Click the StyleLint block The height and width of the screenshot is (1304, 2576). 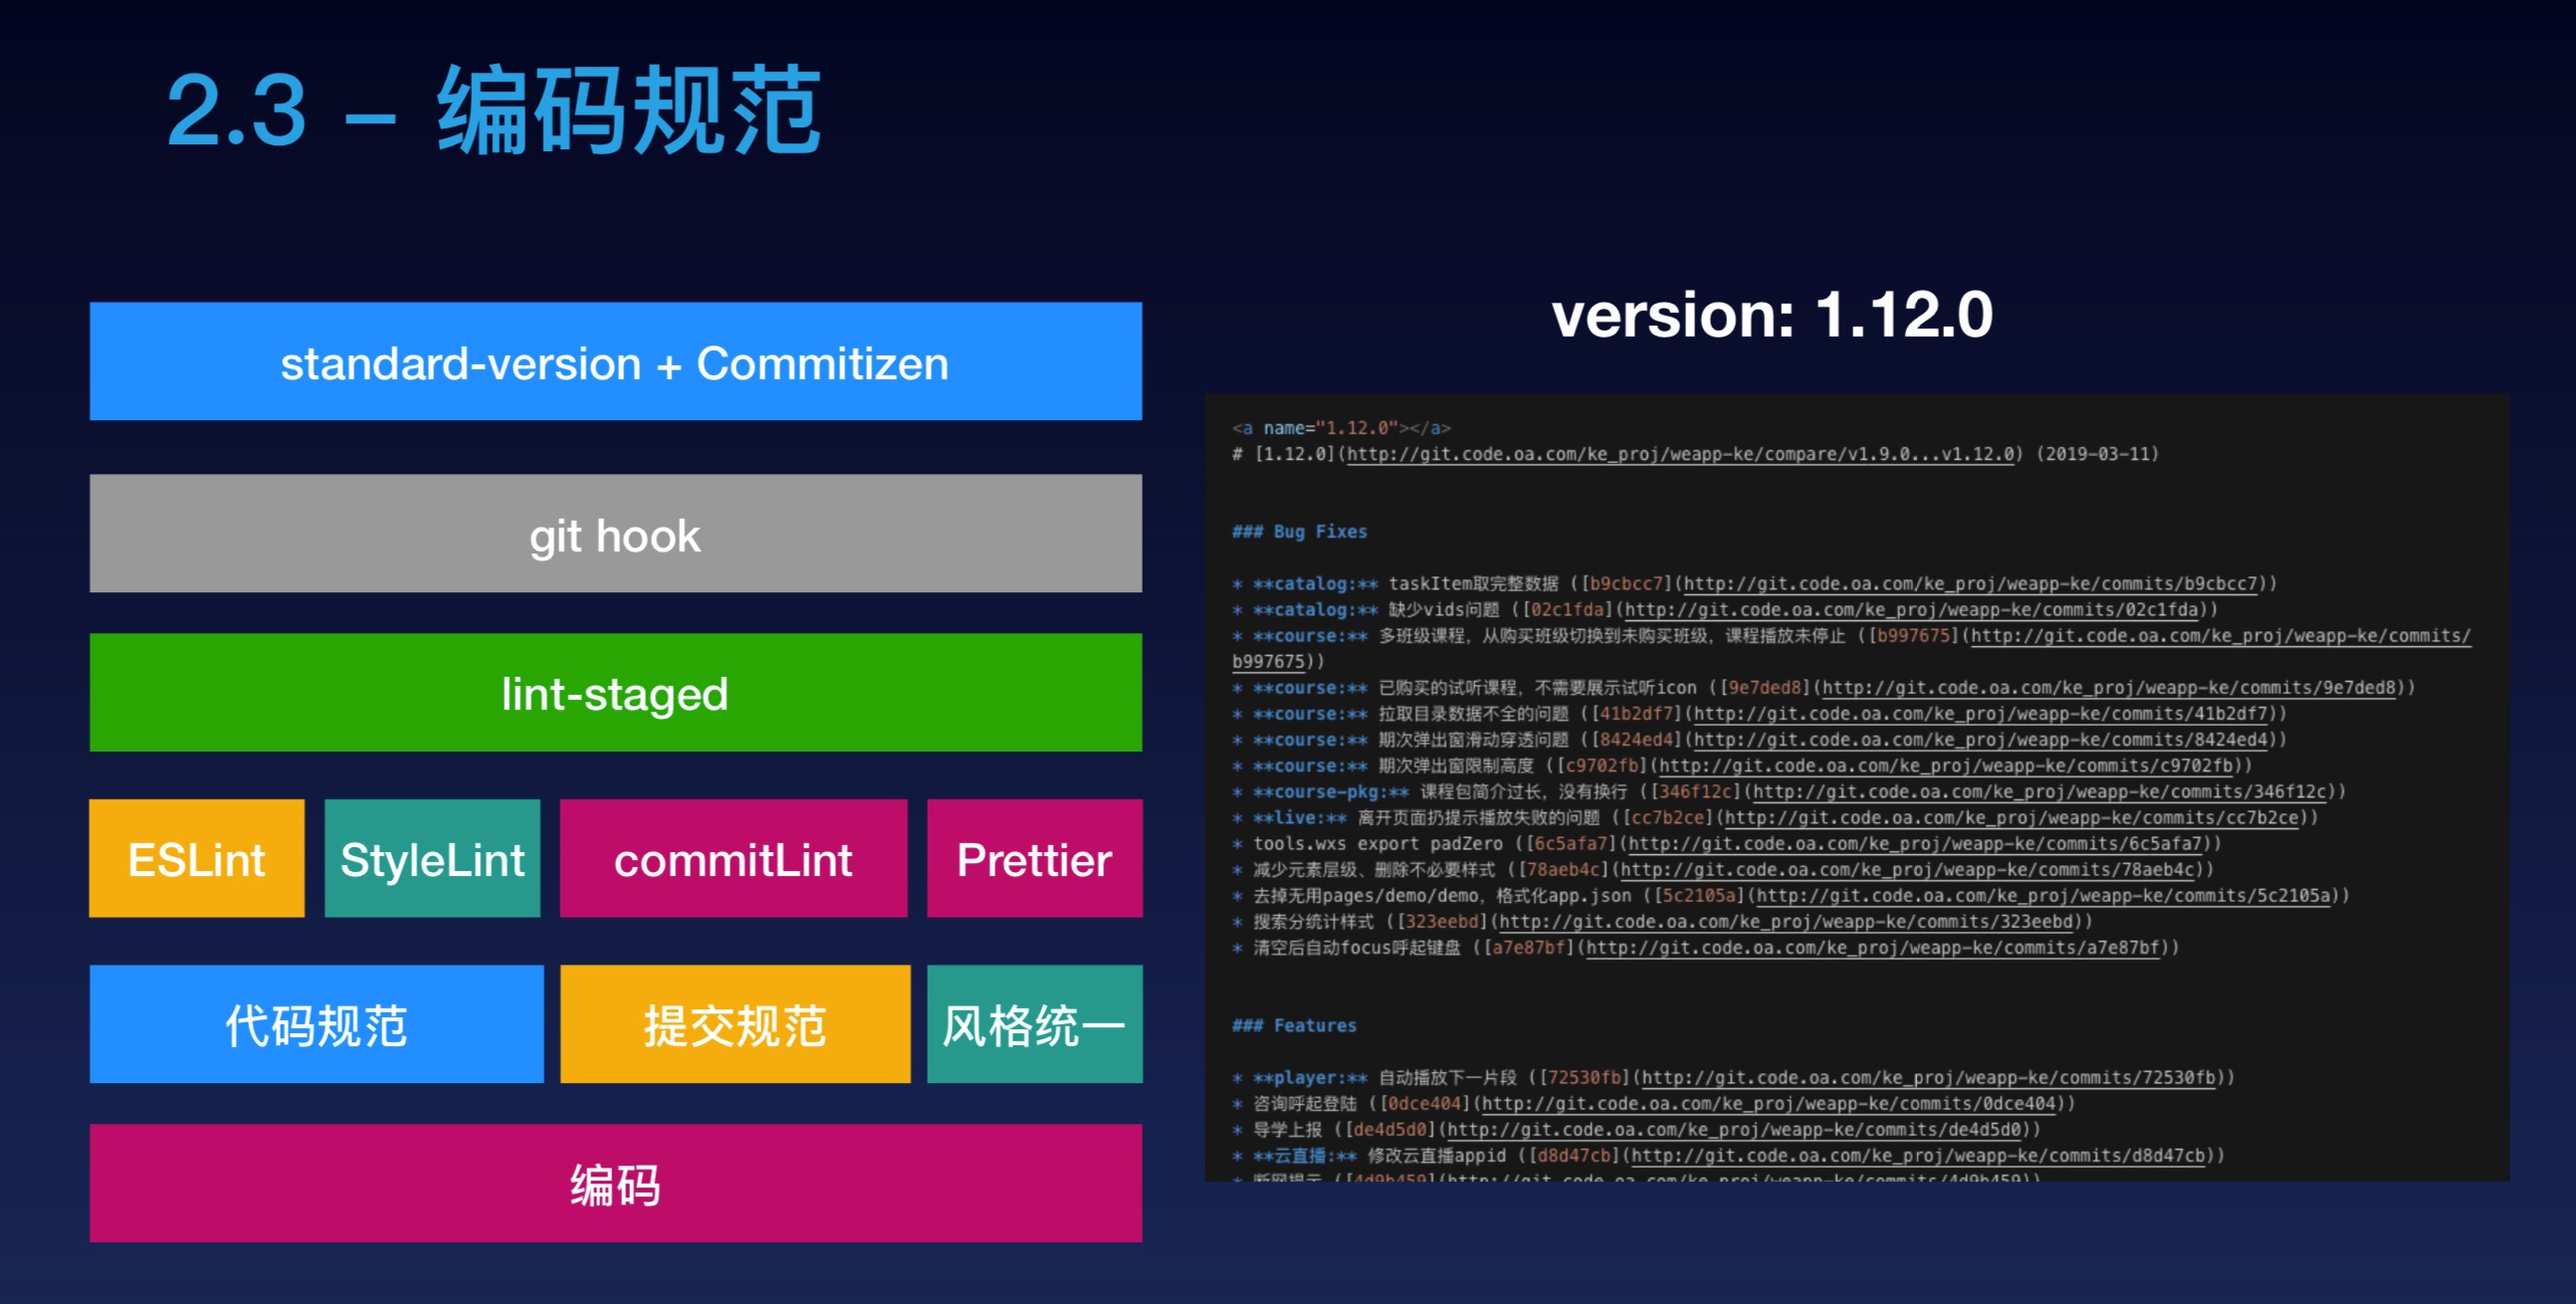tap(432, 860)
